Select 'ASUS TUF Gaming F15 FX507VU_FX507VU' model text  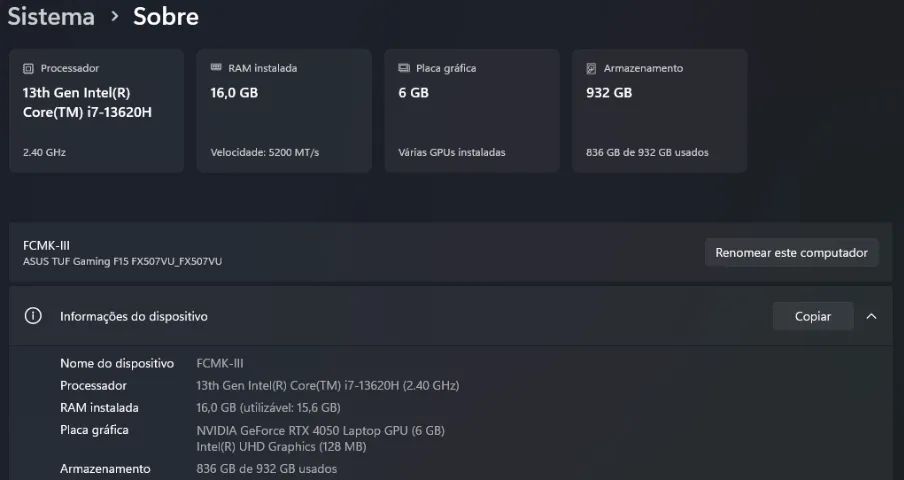[122, 262]
